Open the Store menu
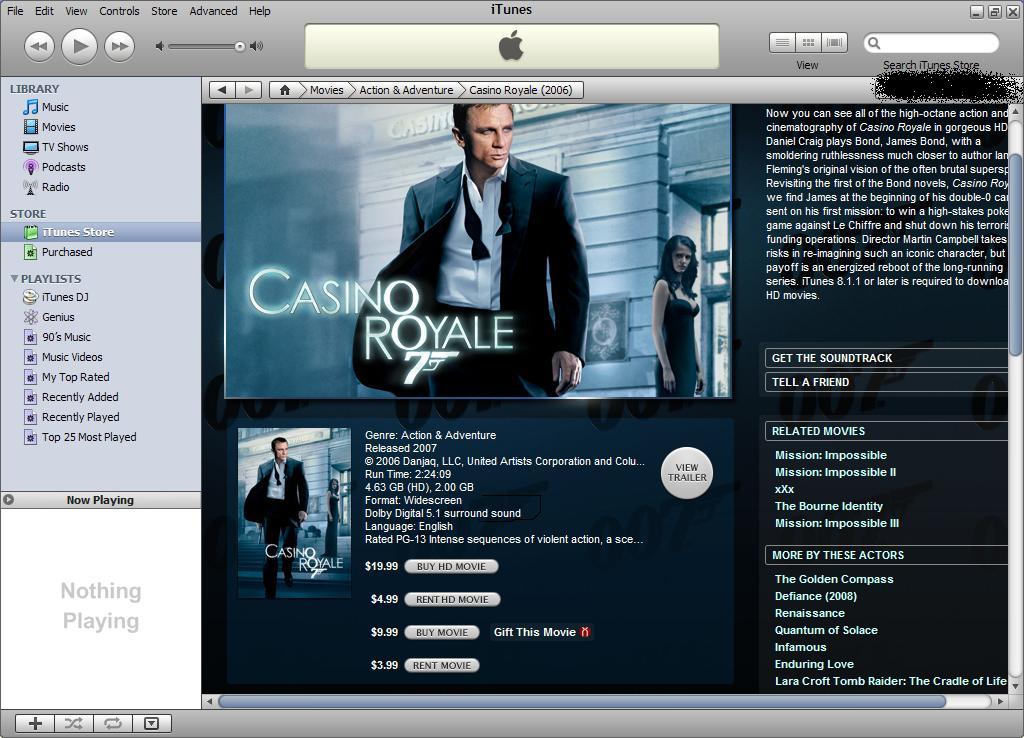The height and width of the screenshot is (738, 1024). coord(164,11)
